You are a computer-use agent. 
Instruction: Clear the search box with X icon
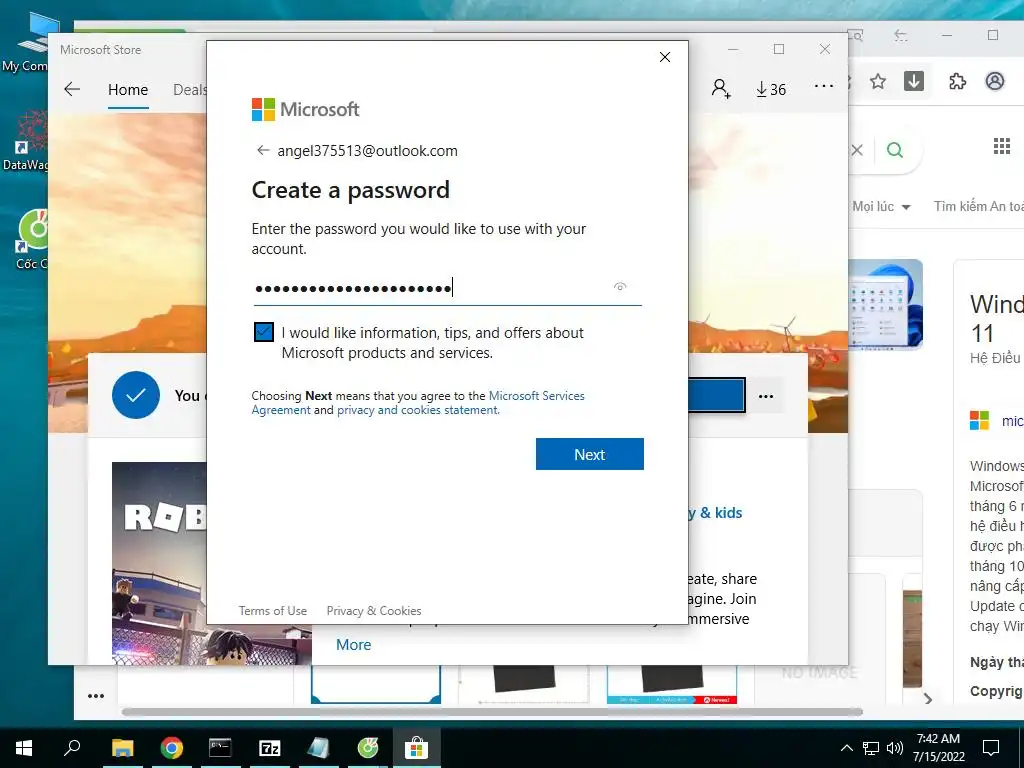click(x=857, y=150)
